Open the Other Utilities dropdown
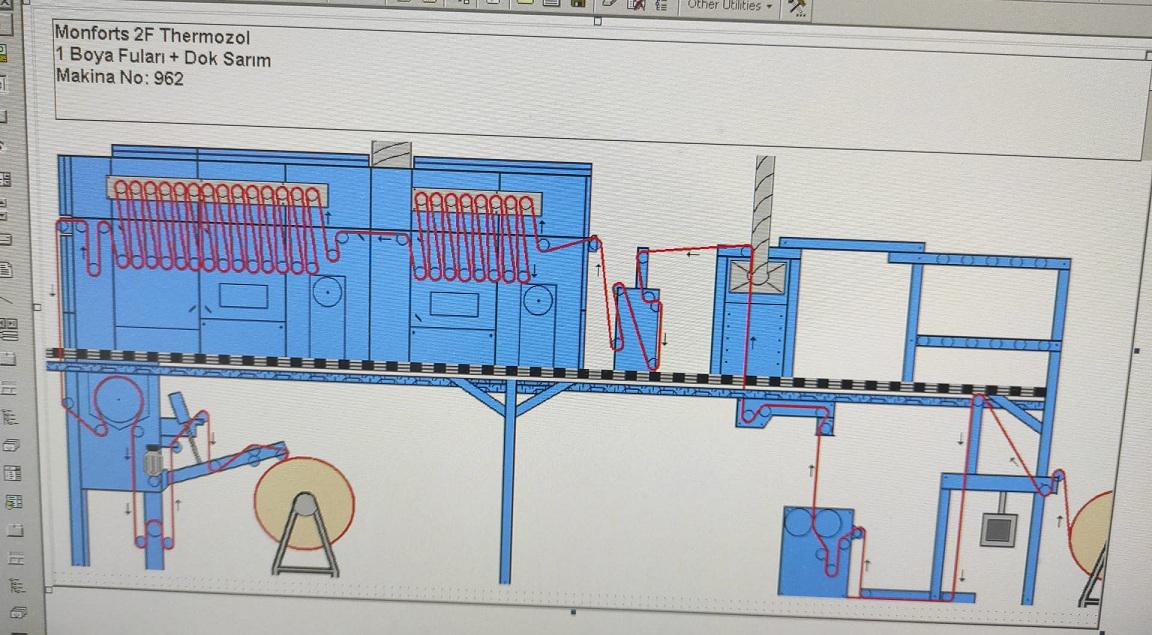1152x635 pixels. click(x=730, y=5)
